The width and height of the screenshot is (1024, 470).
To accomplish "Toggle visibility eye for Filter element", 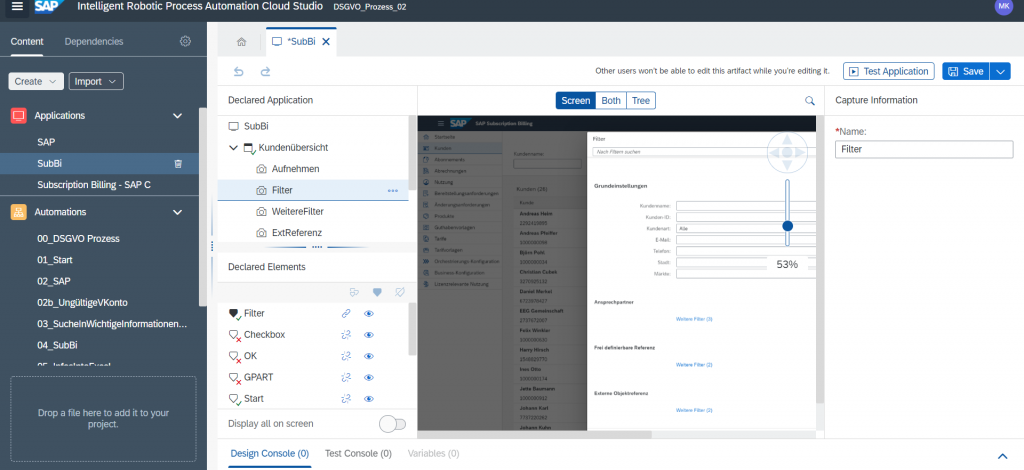I will pos(369,314).
